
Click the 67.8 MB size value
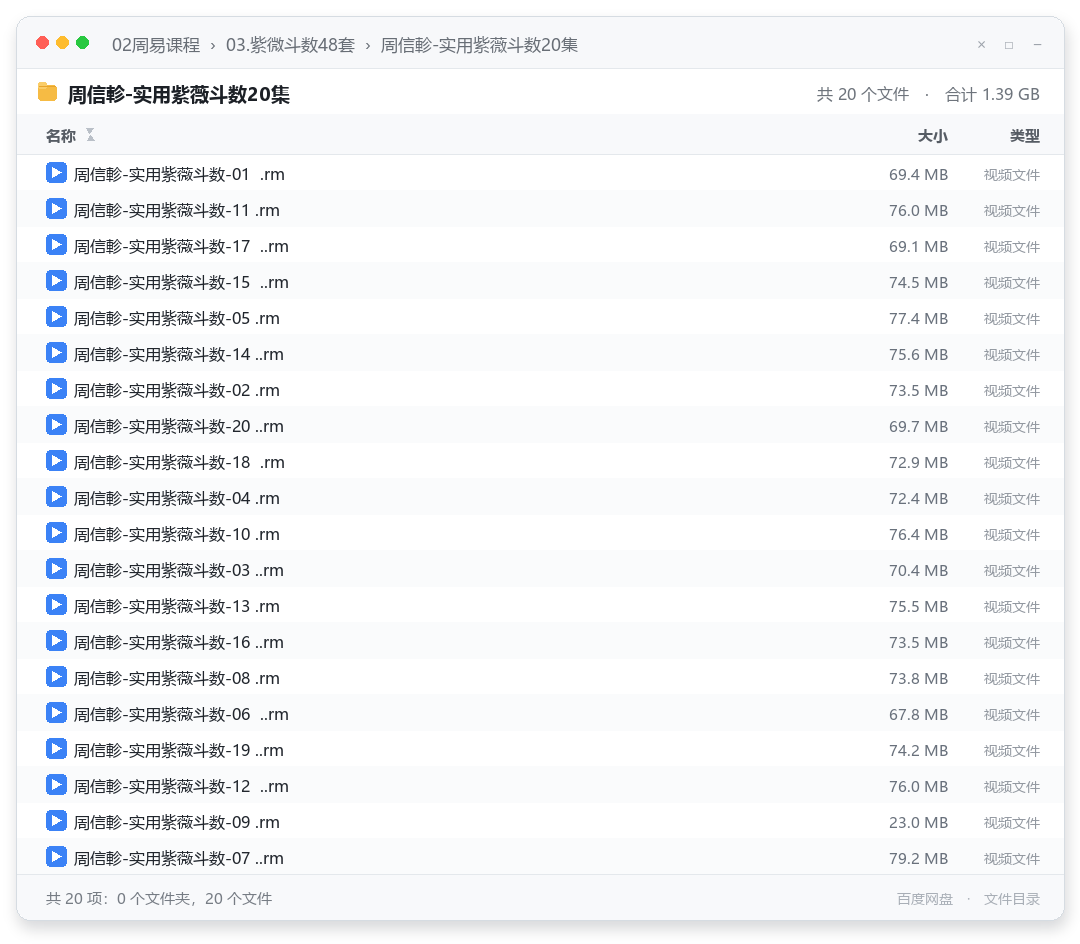(918, 715)
